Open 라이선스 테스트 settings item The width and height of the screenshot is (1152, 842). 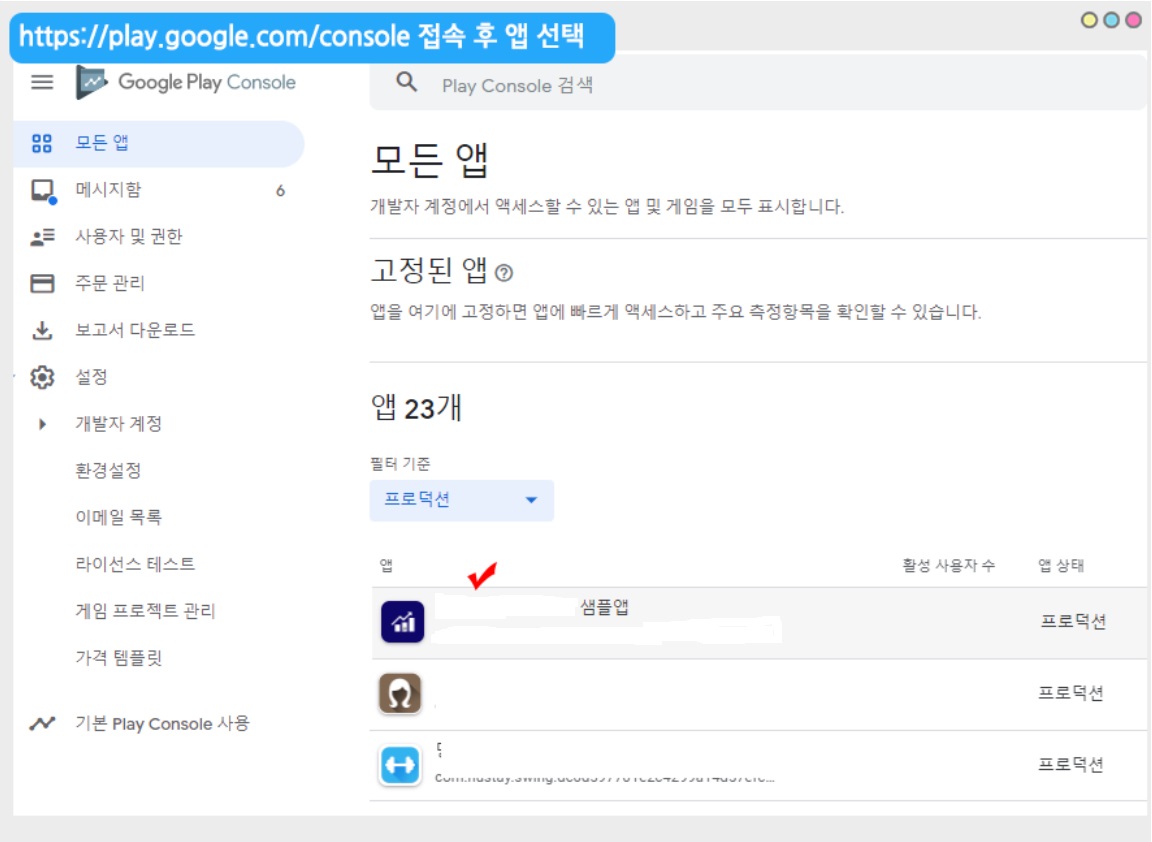point(135,564)
